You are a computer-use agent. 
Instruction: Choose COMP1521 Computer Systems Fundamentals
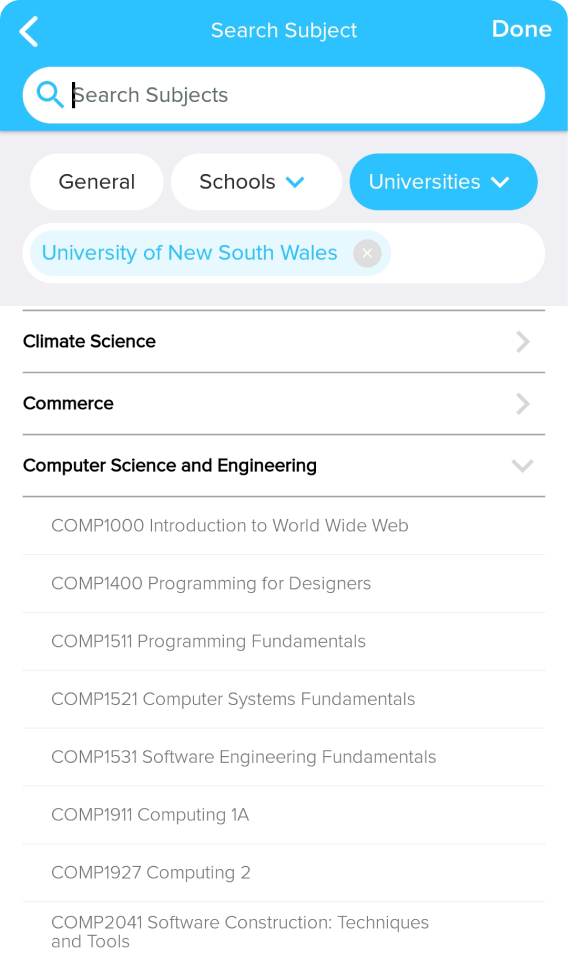(284, 699)
